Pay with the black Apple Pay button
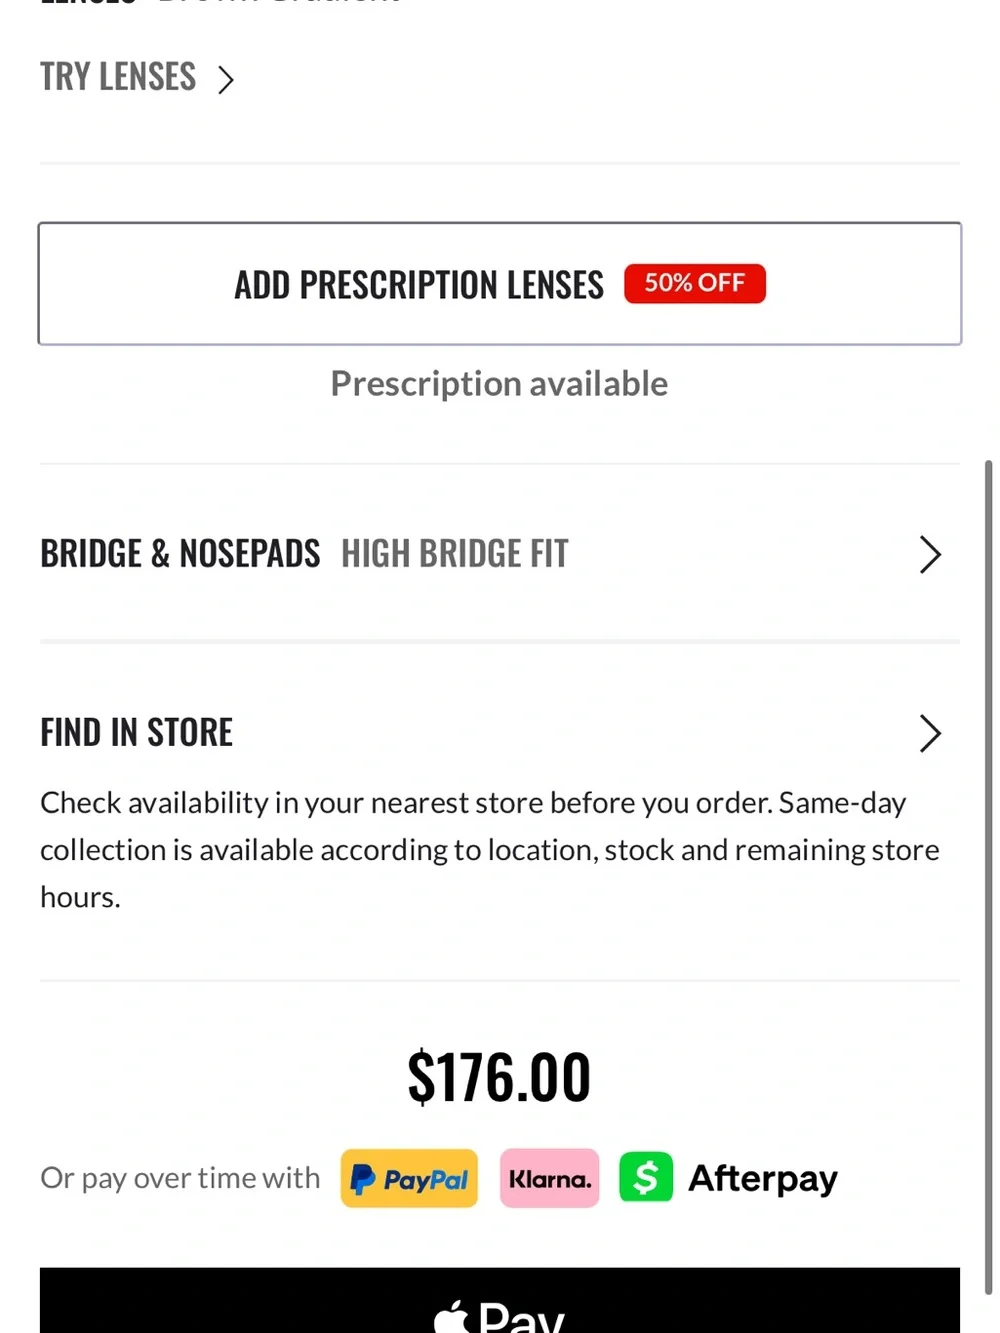1000x1333 pixels. pos(500,1300)
